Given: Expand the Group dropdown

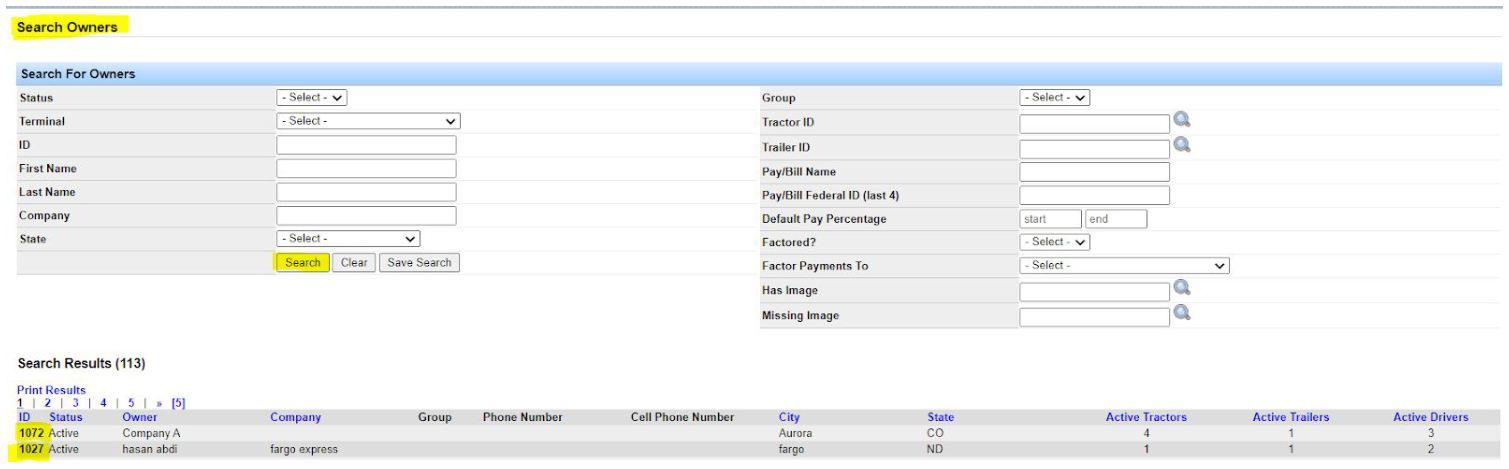Looking at the screenshot, I should click(x=1055, y=98).
